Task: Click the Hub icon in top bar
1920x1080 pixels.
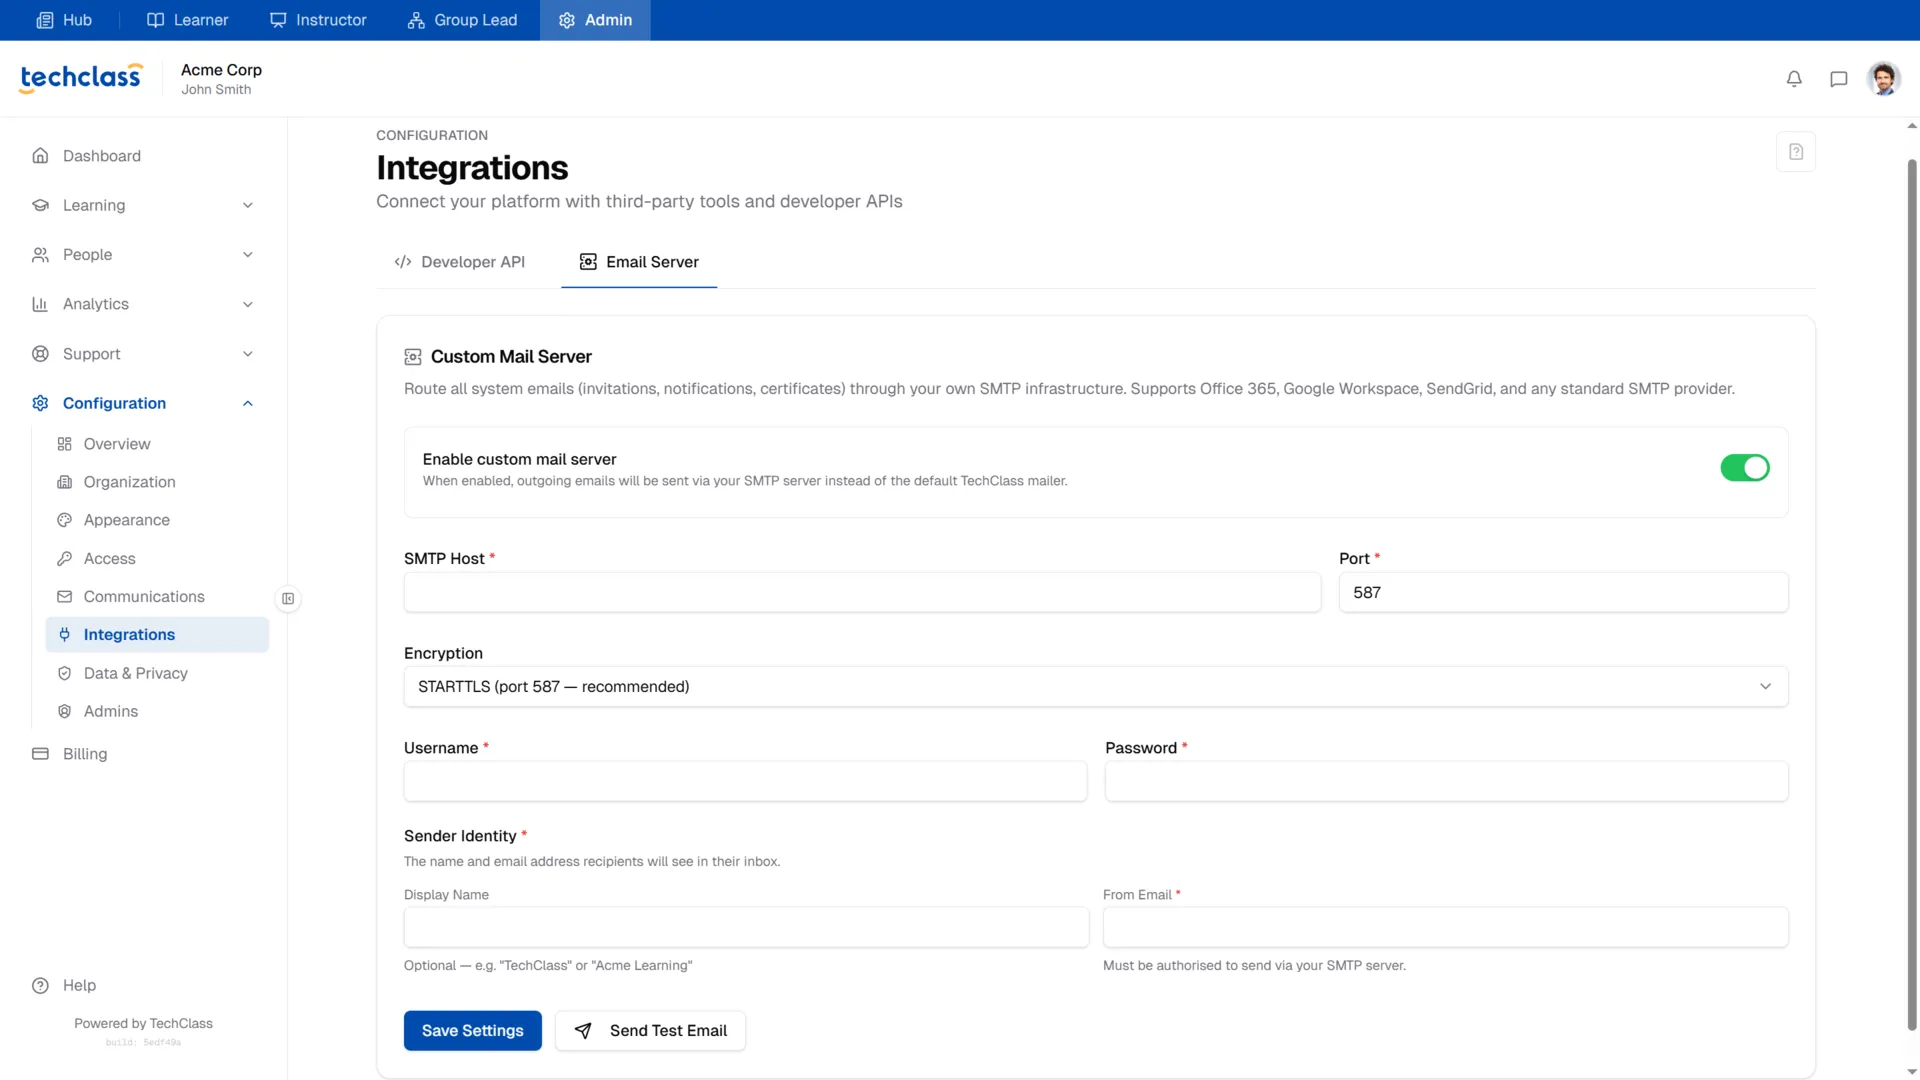Action: coord(45,20)
